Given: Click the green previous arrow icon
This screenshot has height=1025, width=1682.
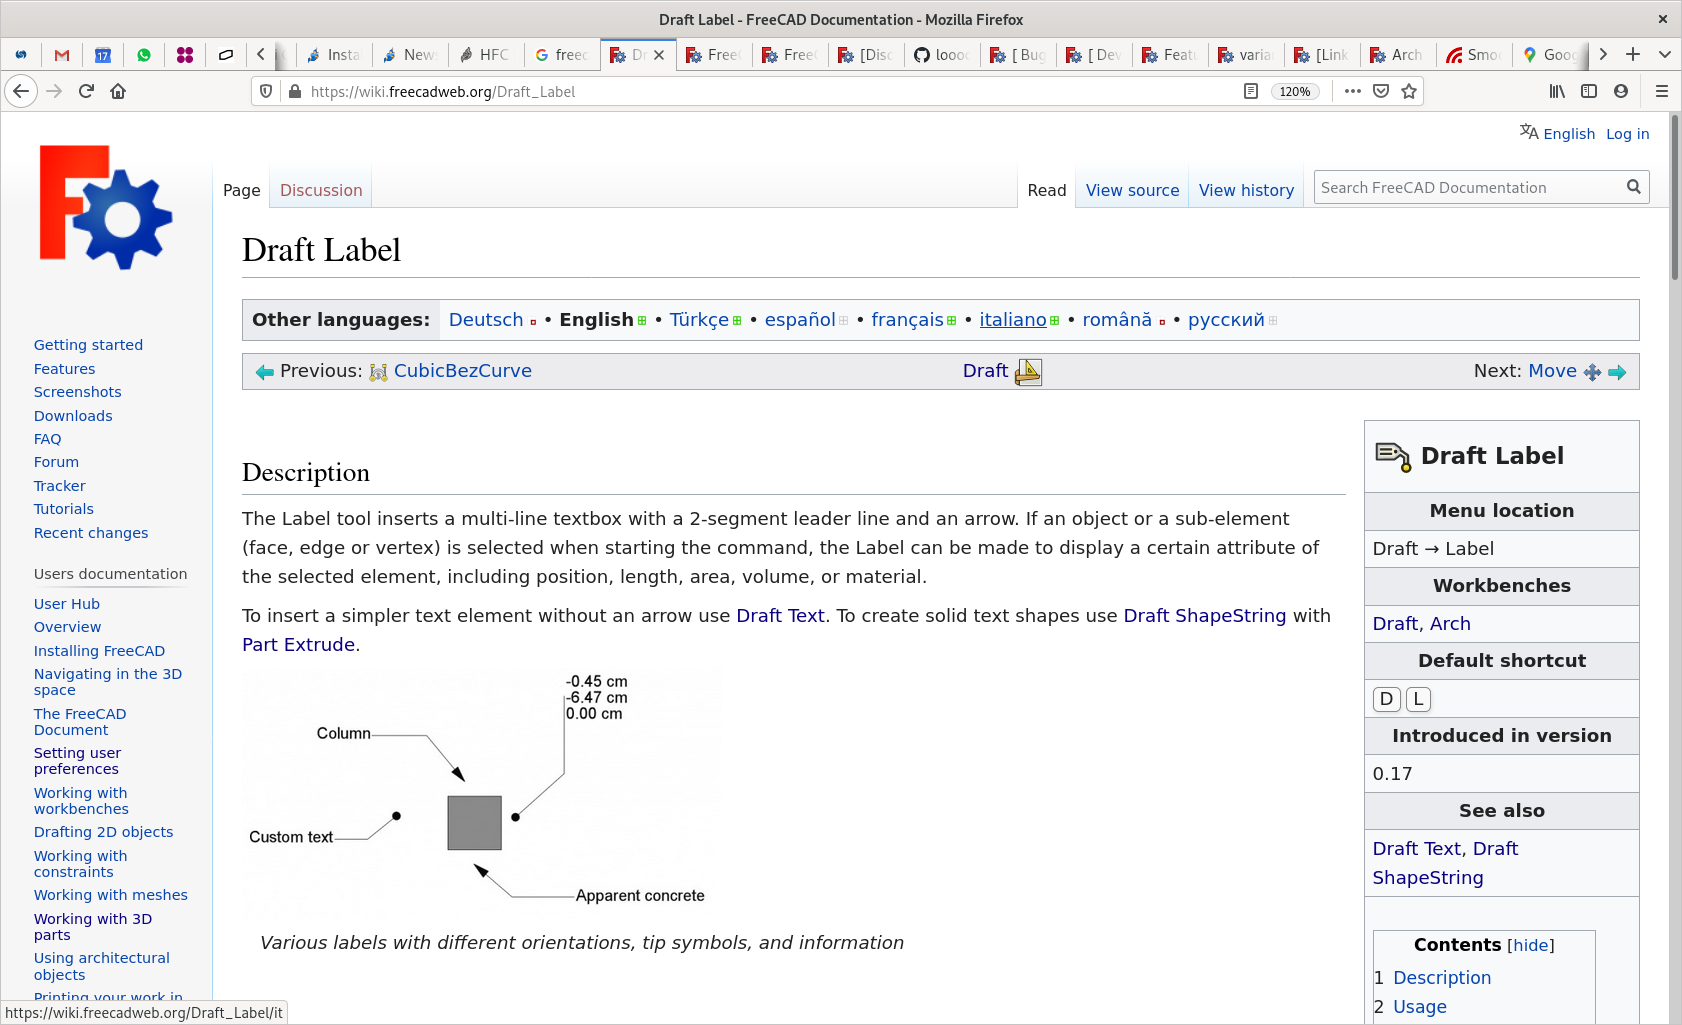Looking at the screenshot, I should 264,371.
